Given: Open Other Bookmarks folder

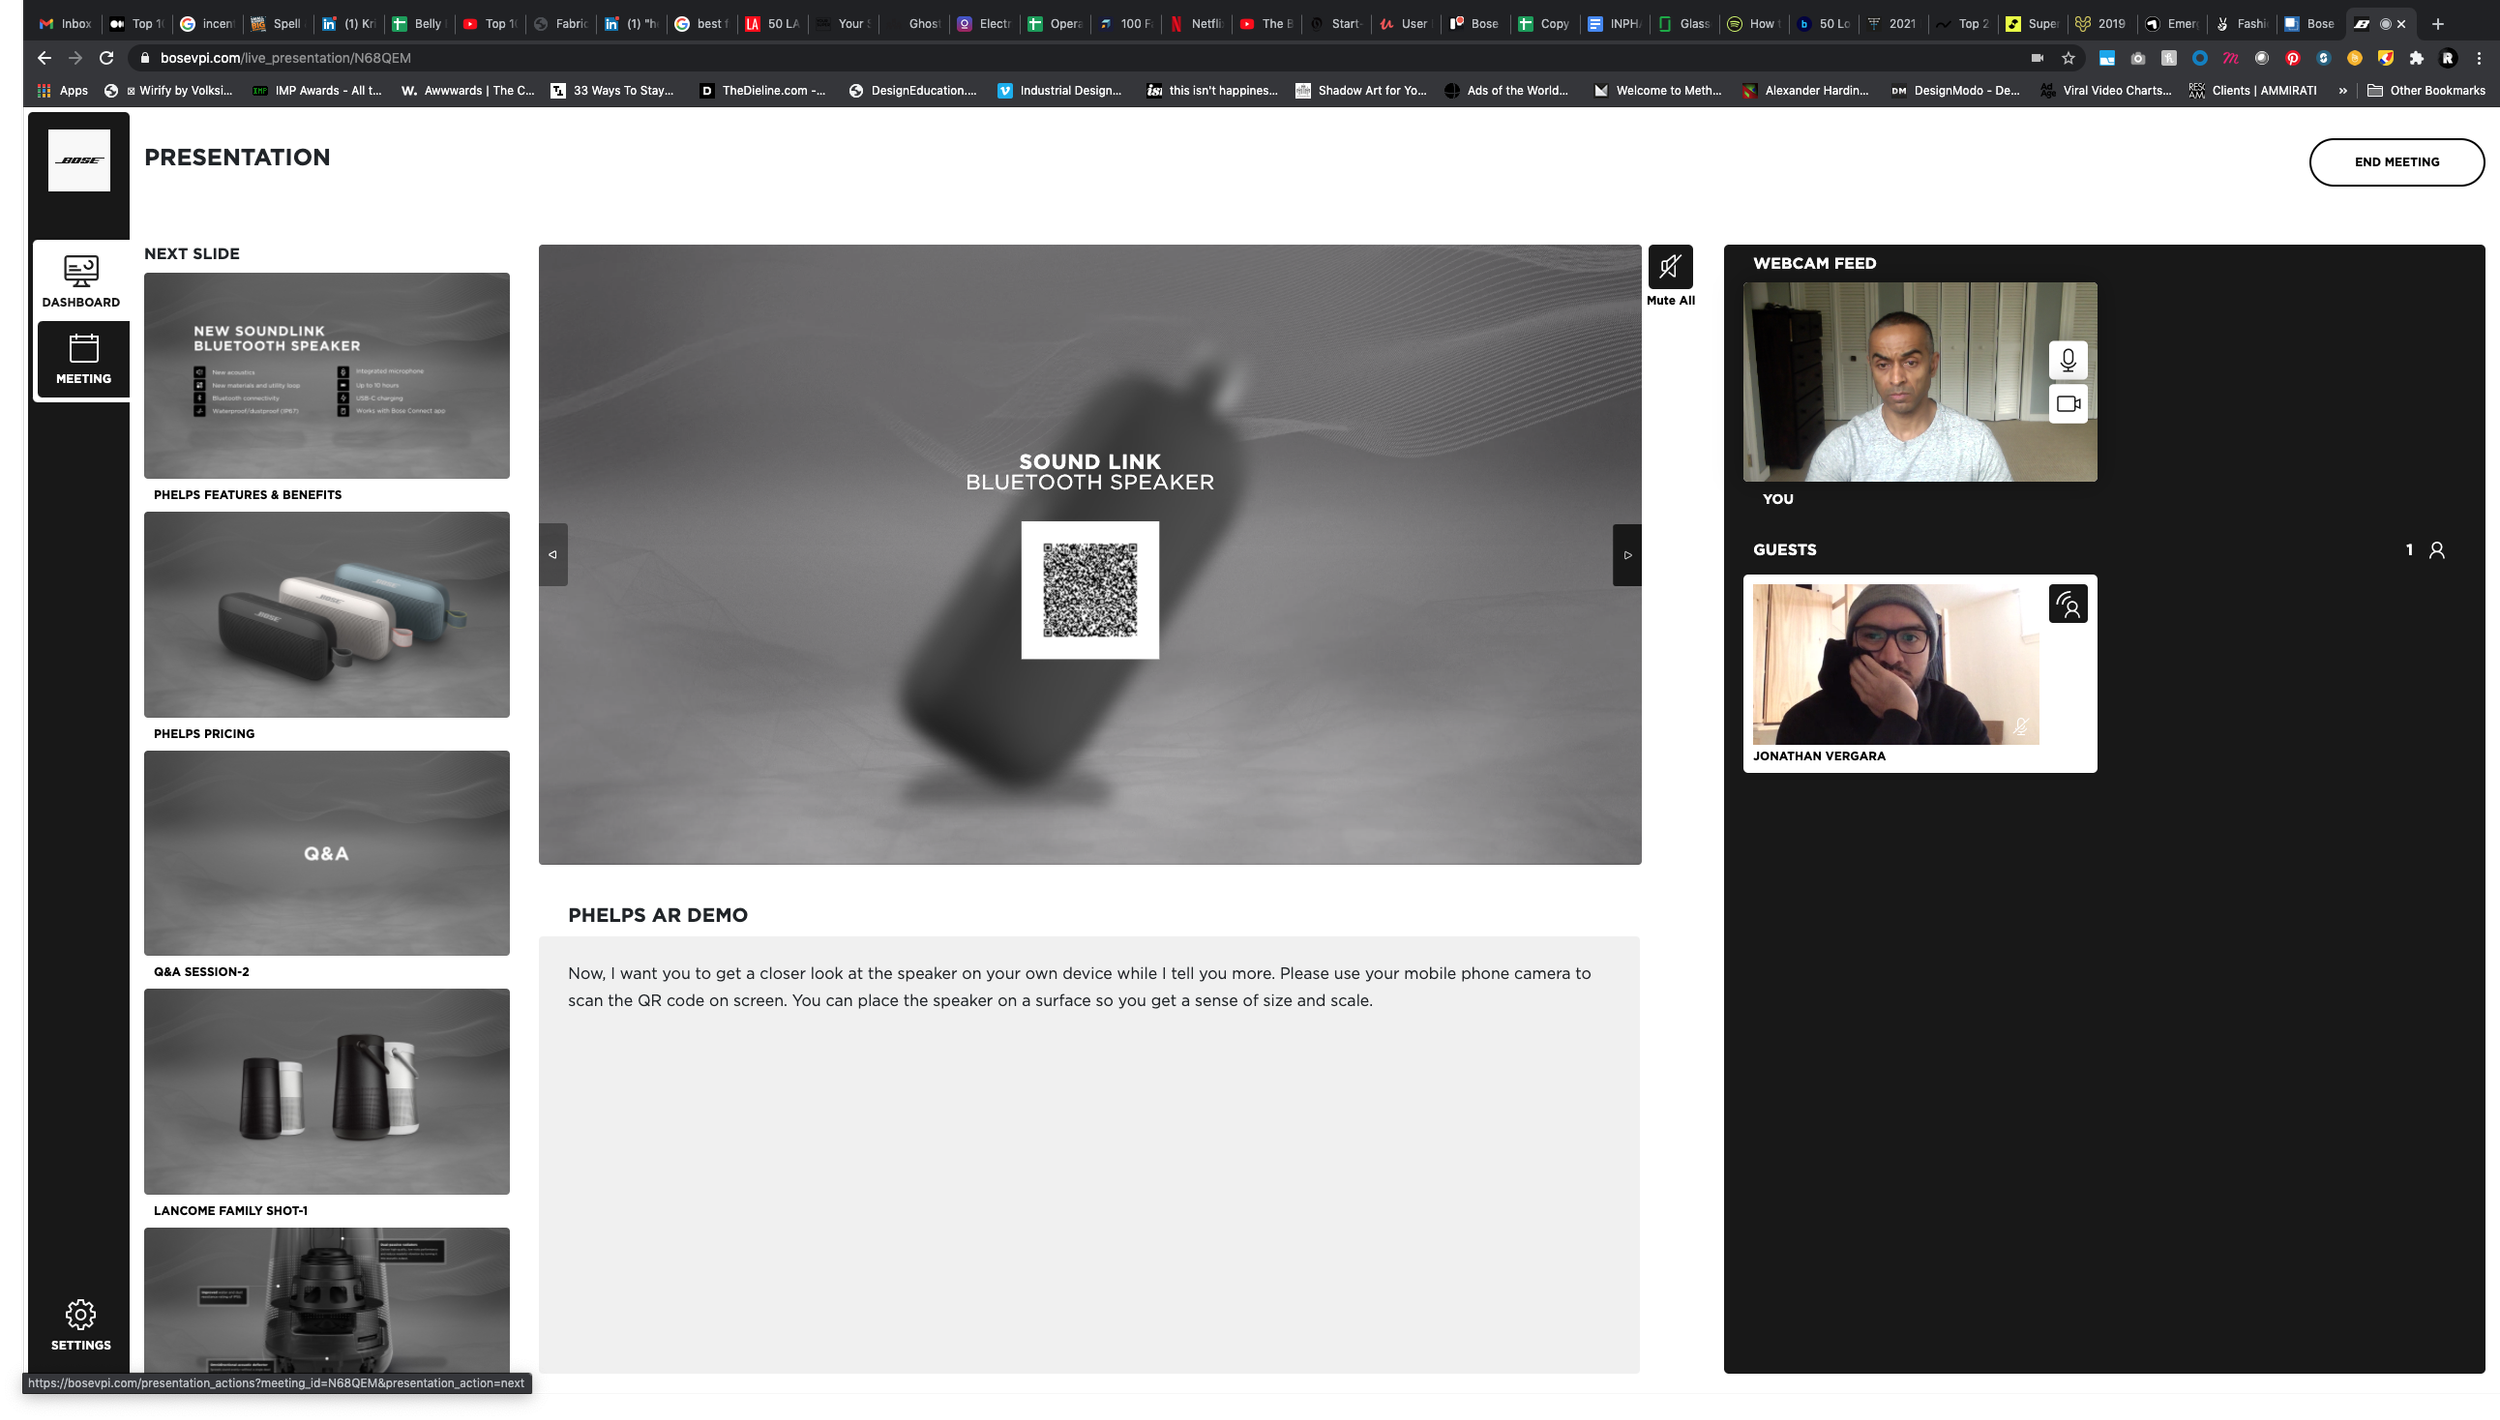Looking at the screenshot, I should click(2426, 90).
